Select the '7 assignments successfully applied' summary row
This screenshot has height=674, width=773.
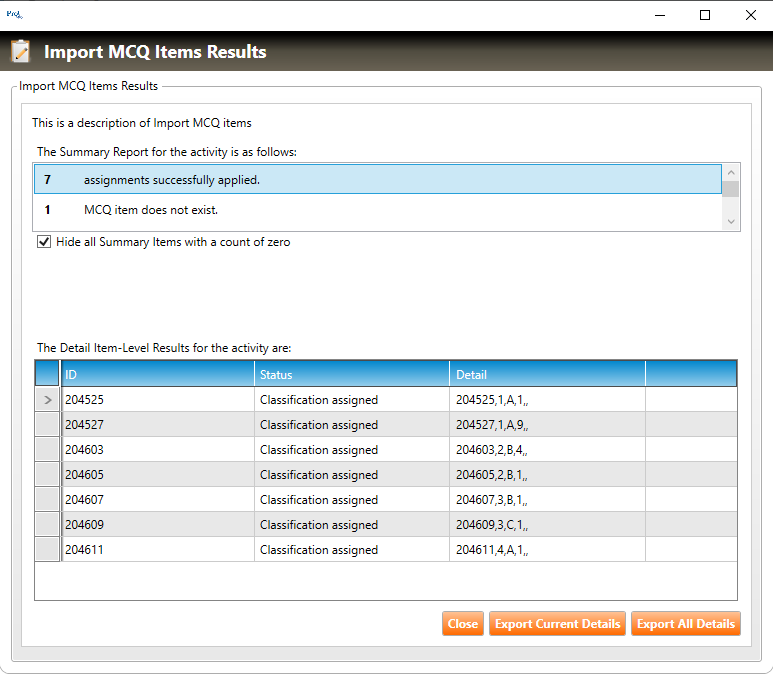coord(377,180)
